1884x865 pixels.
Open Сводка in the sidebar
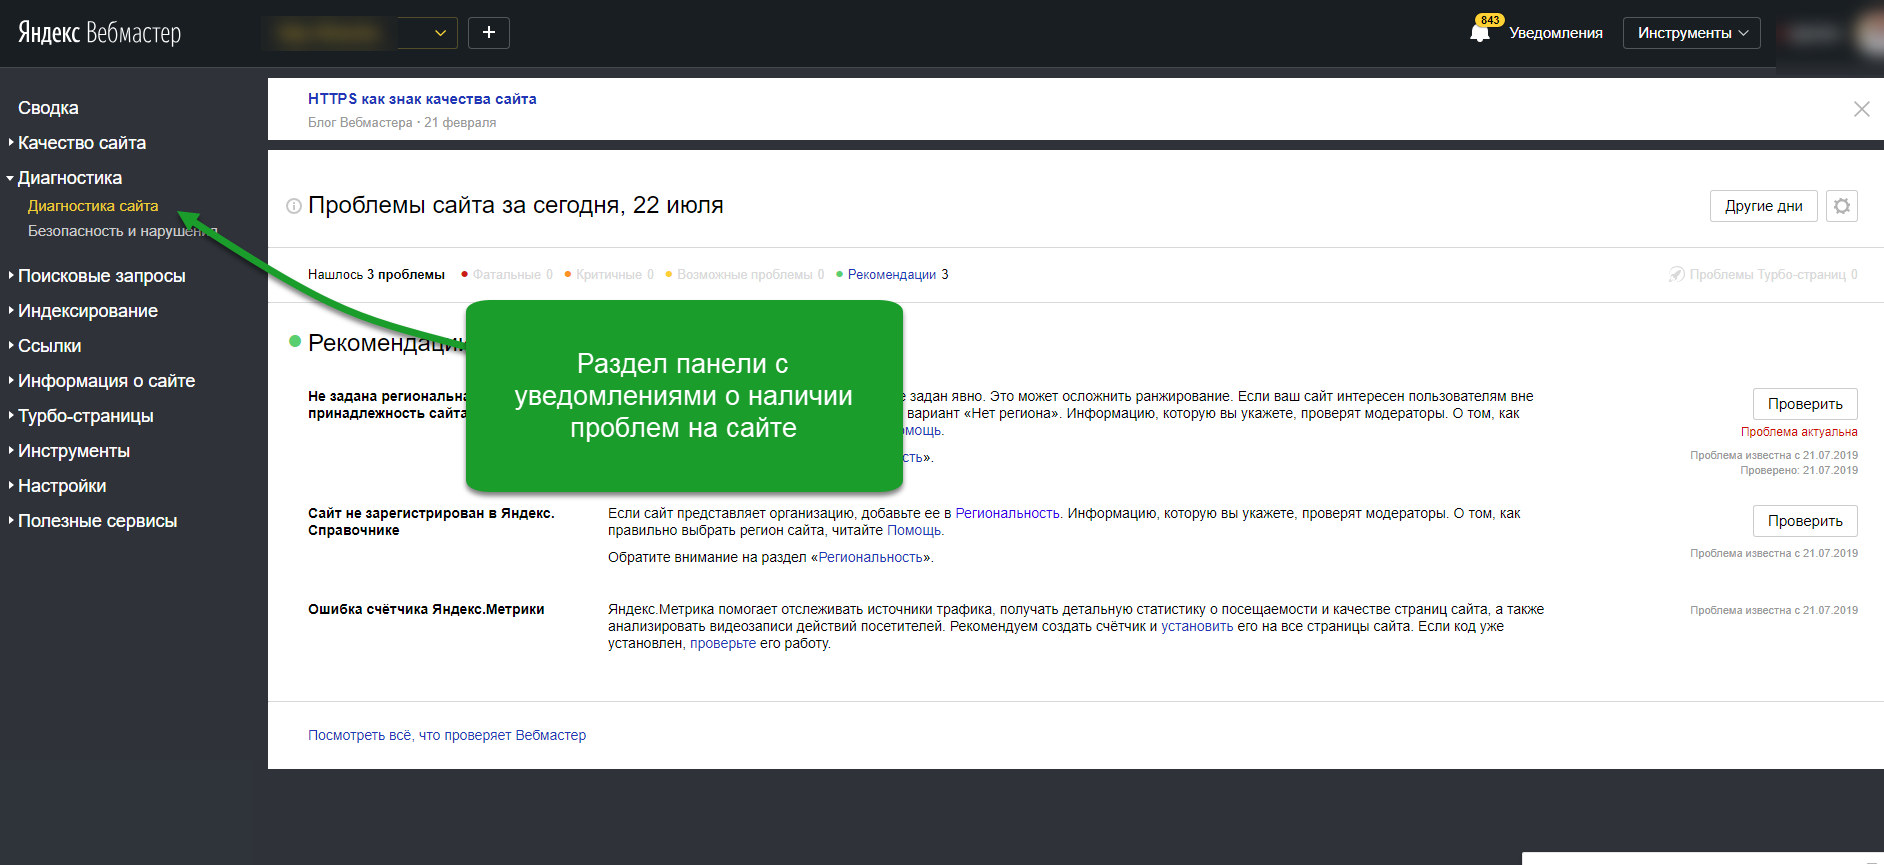[48, 108]
